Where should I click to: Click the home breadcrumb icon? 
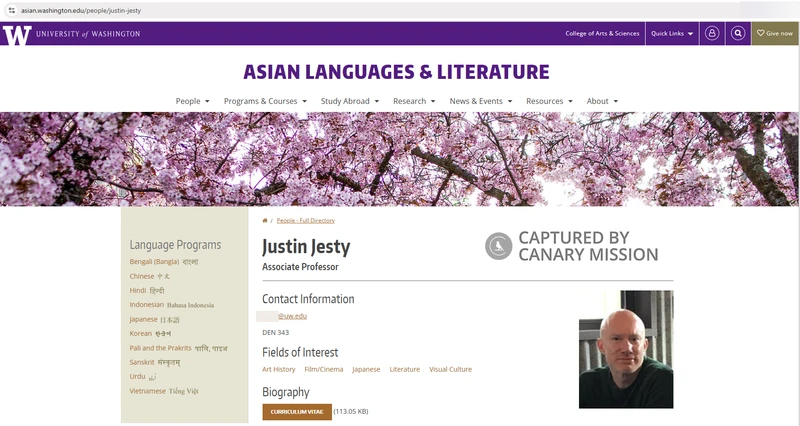(x=265, y=221)
